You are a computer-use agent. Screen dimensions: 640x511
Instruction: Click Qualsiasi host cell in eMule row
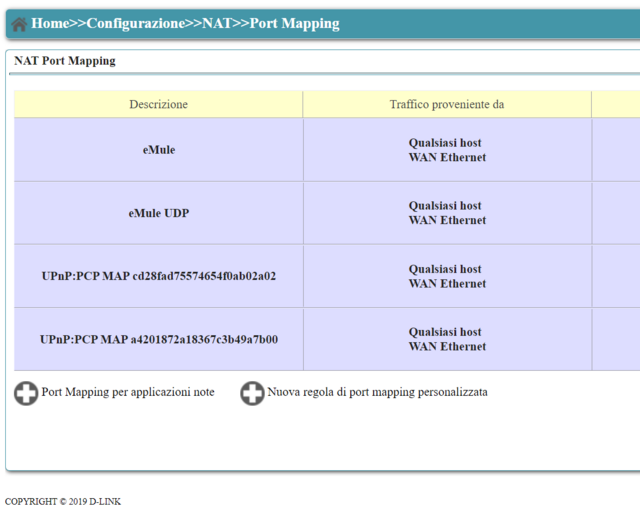pos(445,143)
